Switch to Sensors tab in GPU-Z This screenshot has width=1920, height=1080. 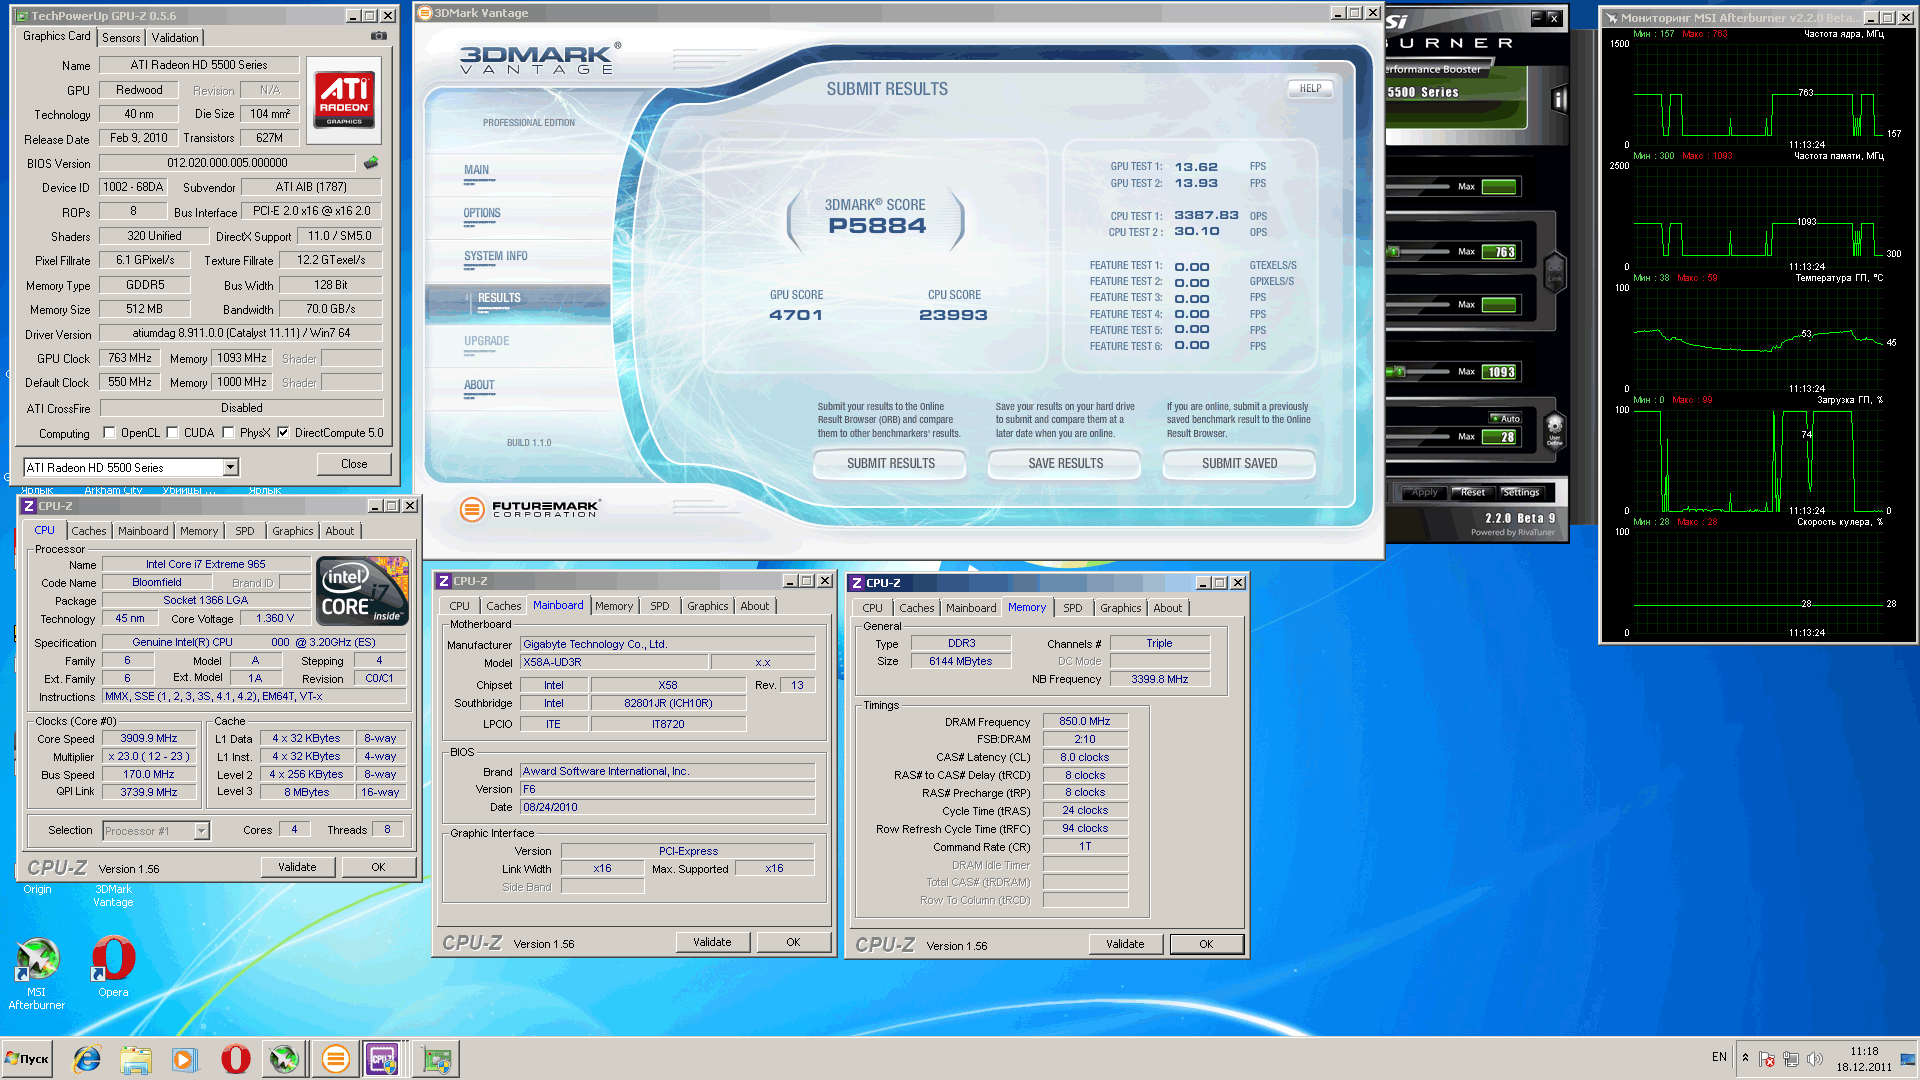point(121,38)
